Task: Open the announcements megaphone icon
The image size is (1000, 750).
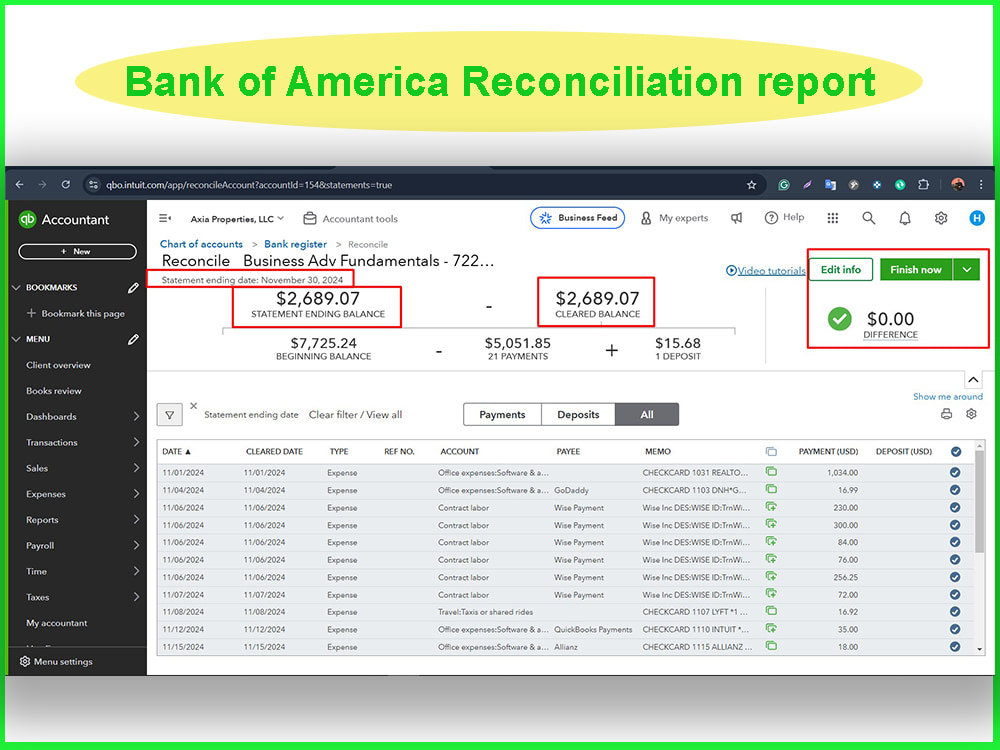Action: pyautogui.click(x=737, y=218)
